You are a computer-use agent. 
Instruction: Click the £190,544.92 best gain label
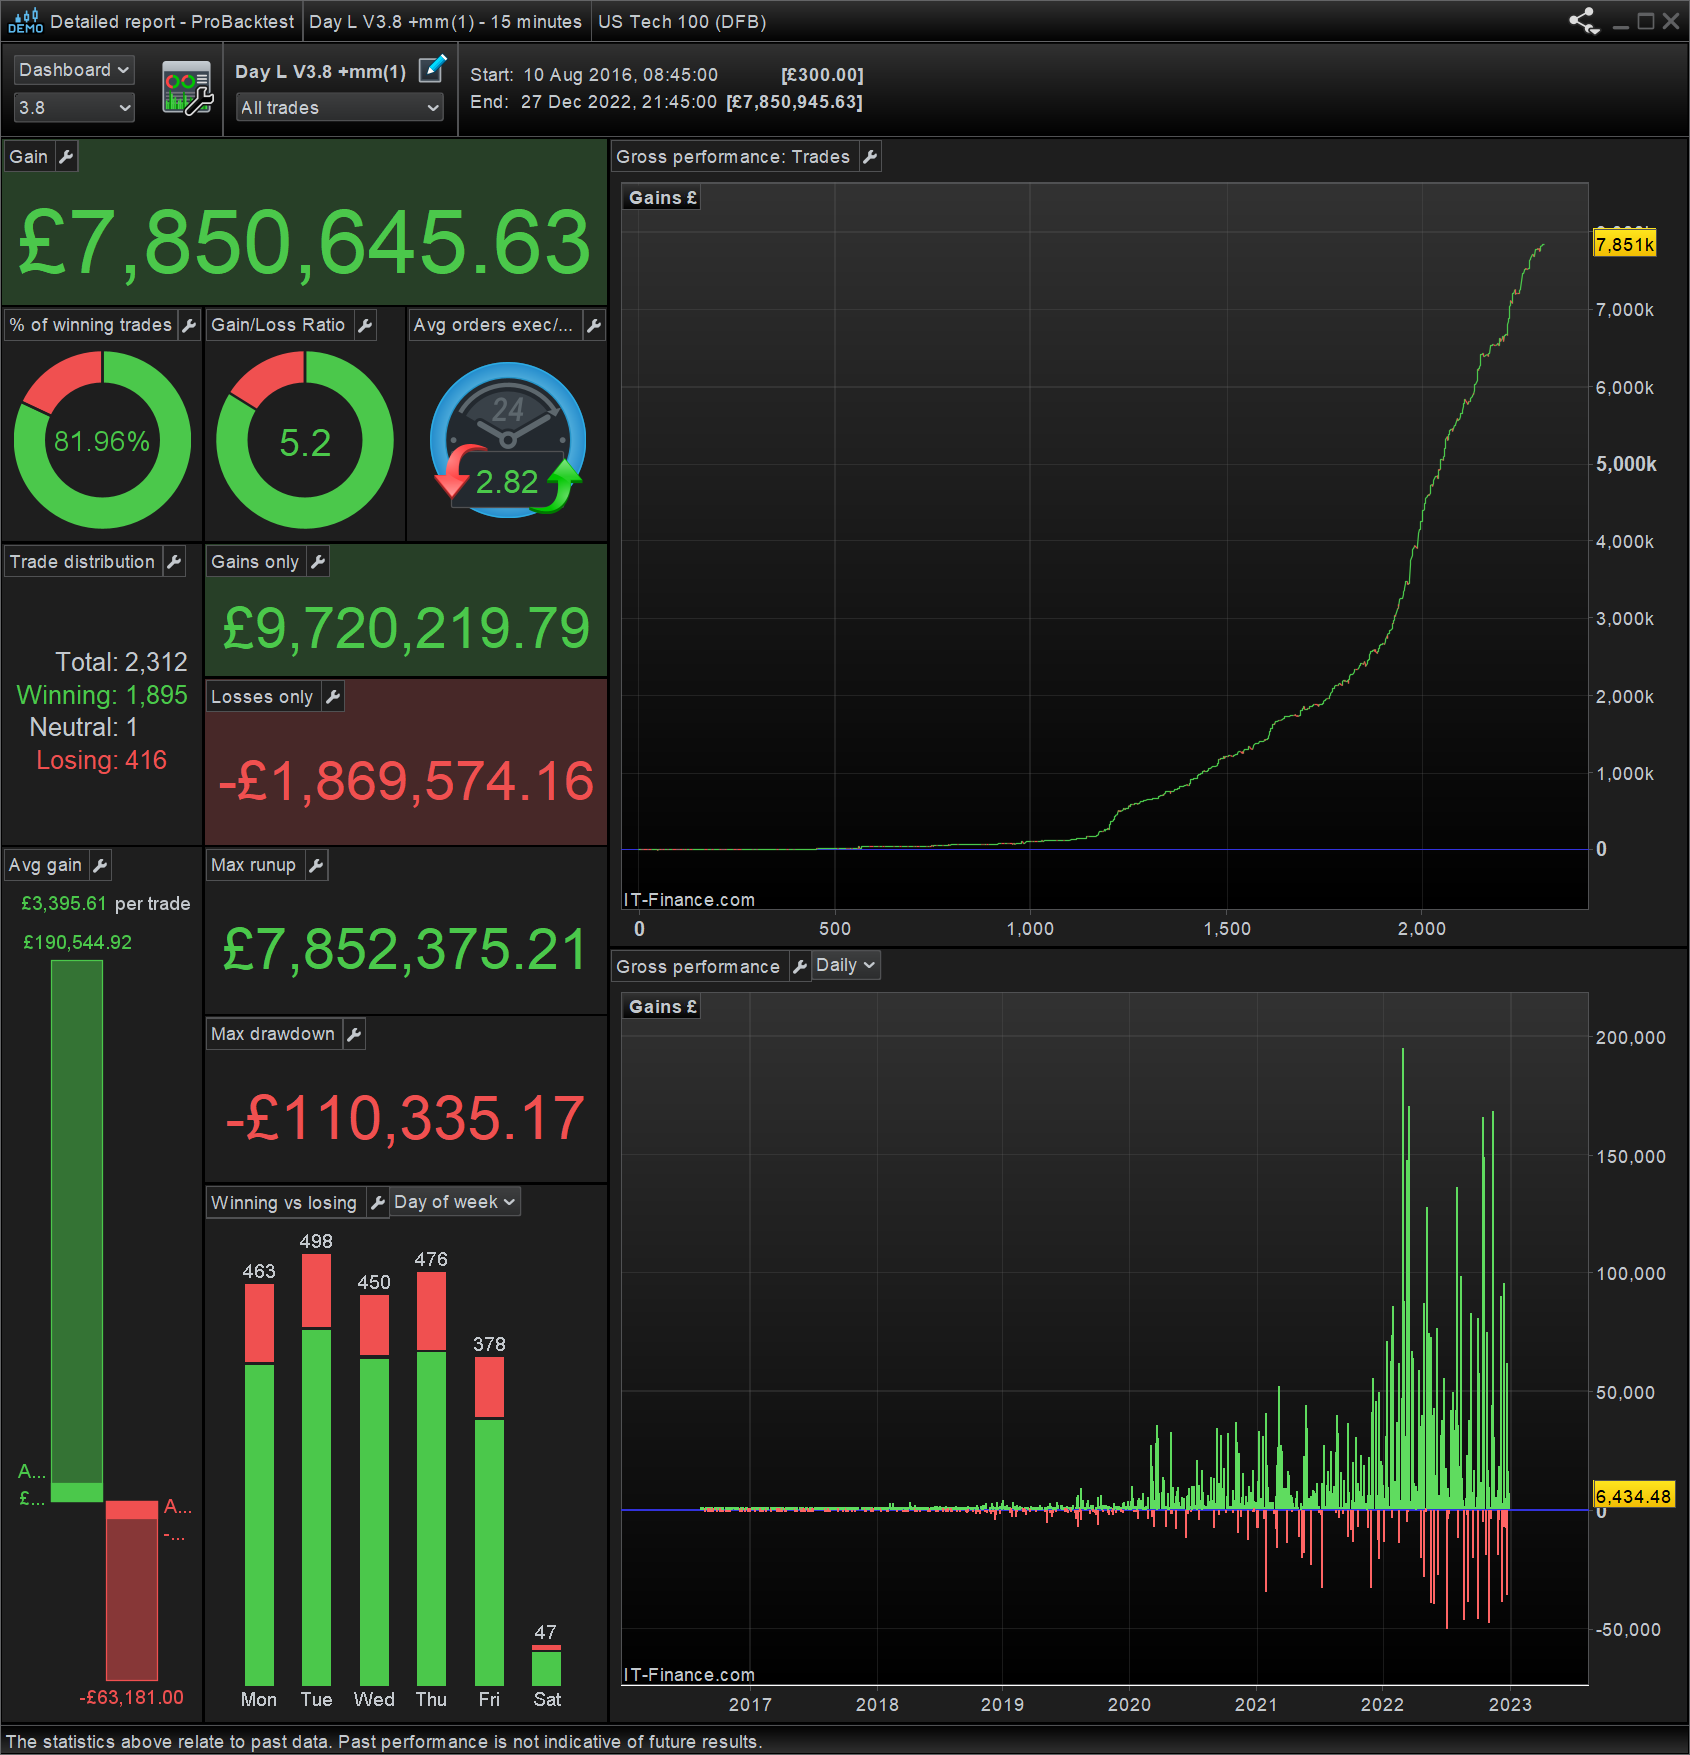coord(77,942)
